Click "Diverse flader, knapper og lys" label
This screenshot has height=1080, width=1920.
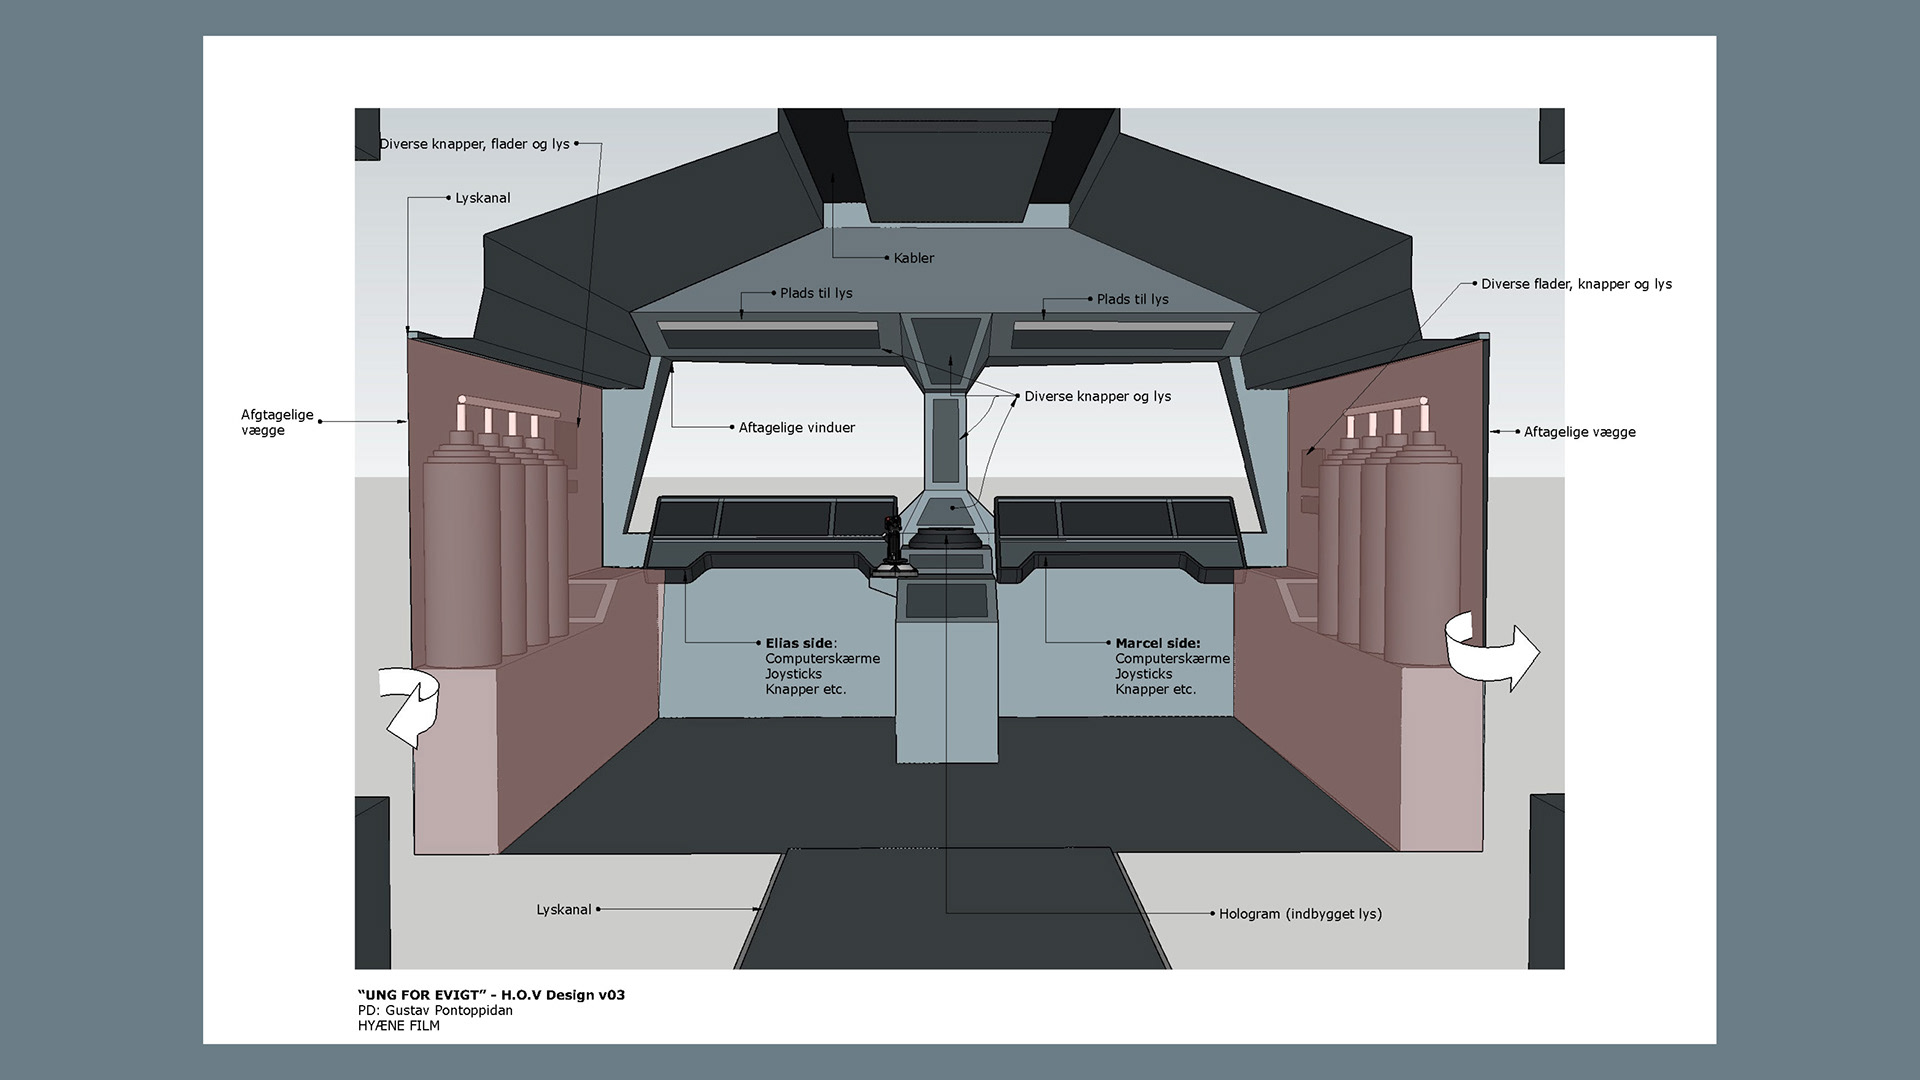tap(1575, 284)
